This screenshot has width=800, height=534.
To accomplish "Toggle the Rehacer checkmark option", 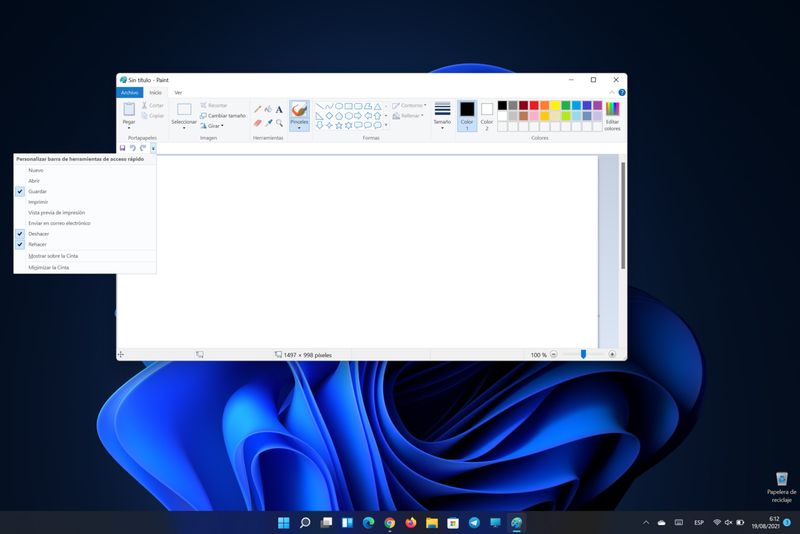I will coord(37,244).
